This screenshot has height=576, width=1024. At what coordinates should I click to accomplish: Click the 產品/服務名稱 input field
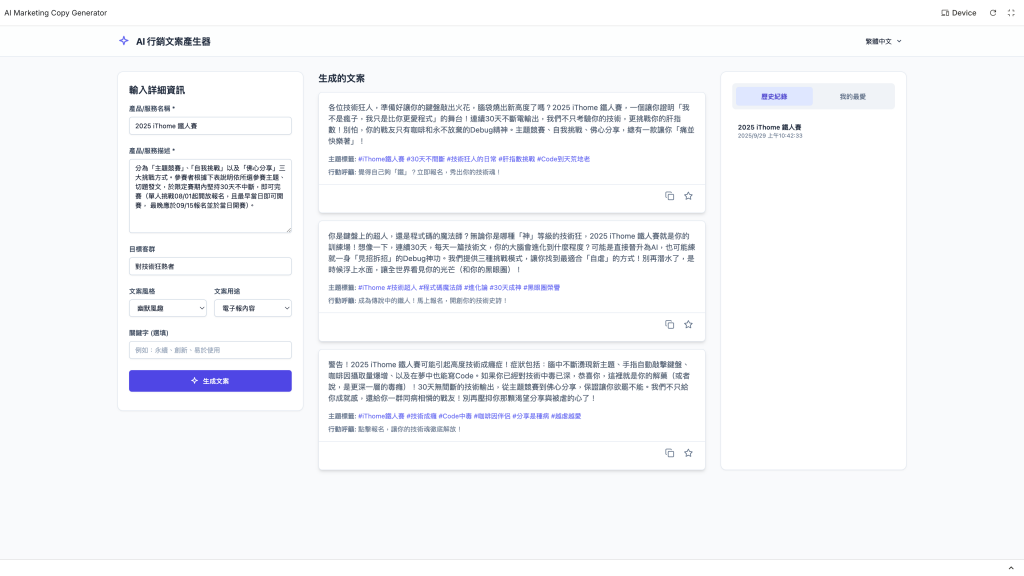pos(210,126)
